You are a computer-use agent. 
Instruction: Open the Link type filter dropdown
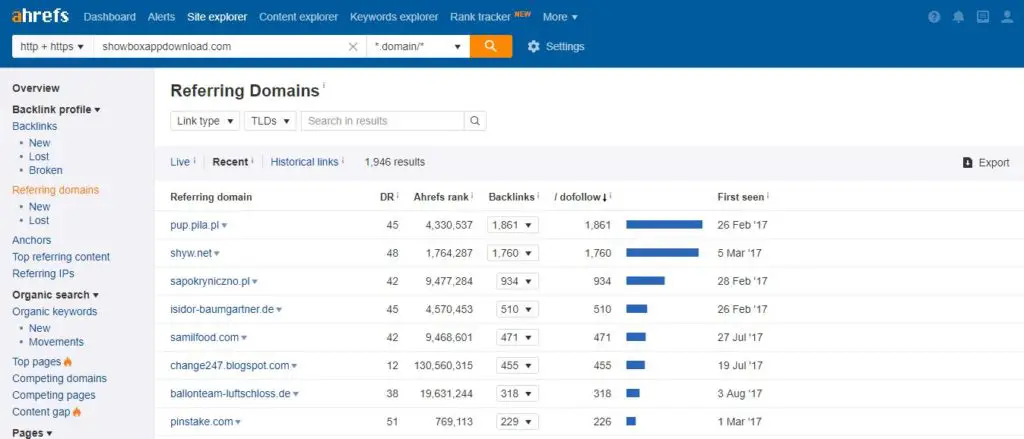pos(205,121)
